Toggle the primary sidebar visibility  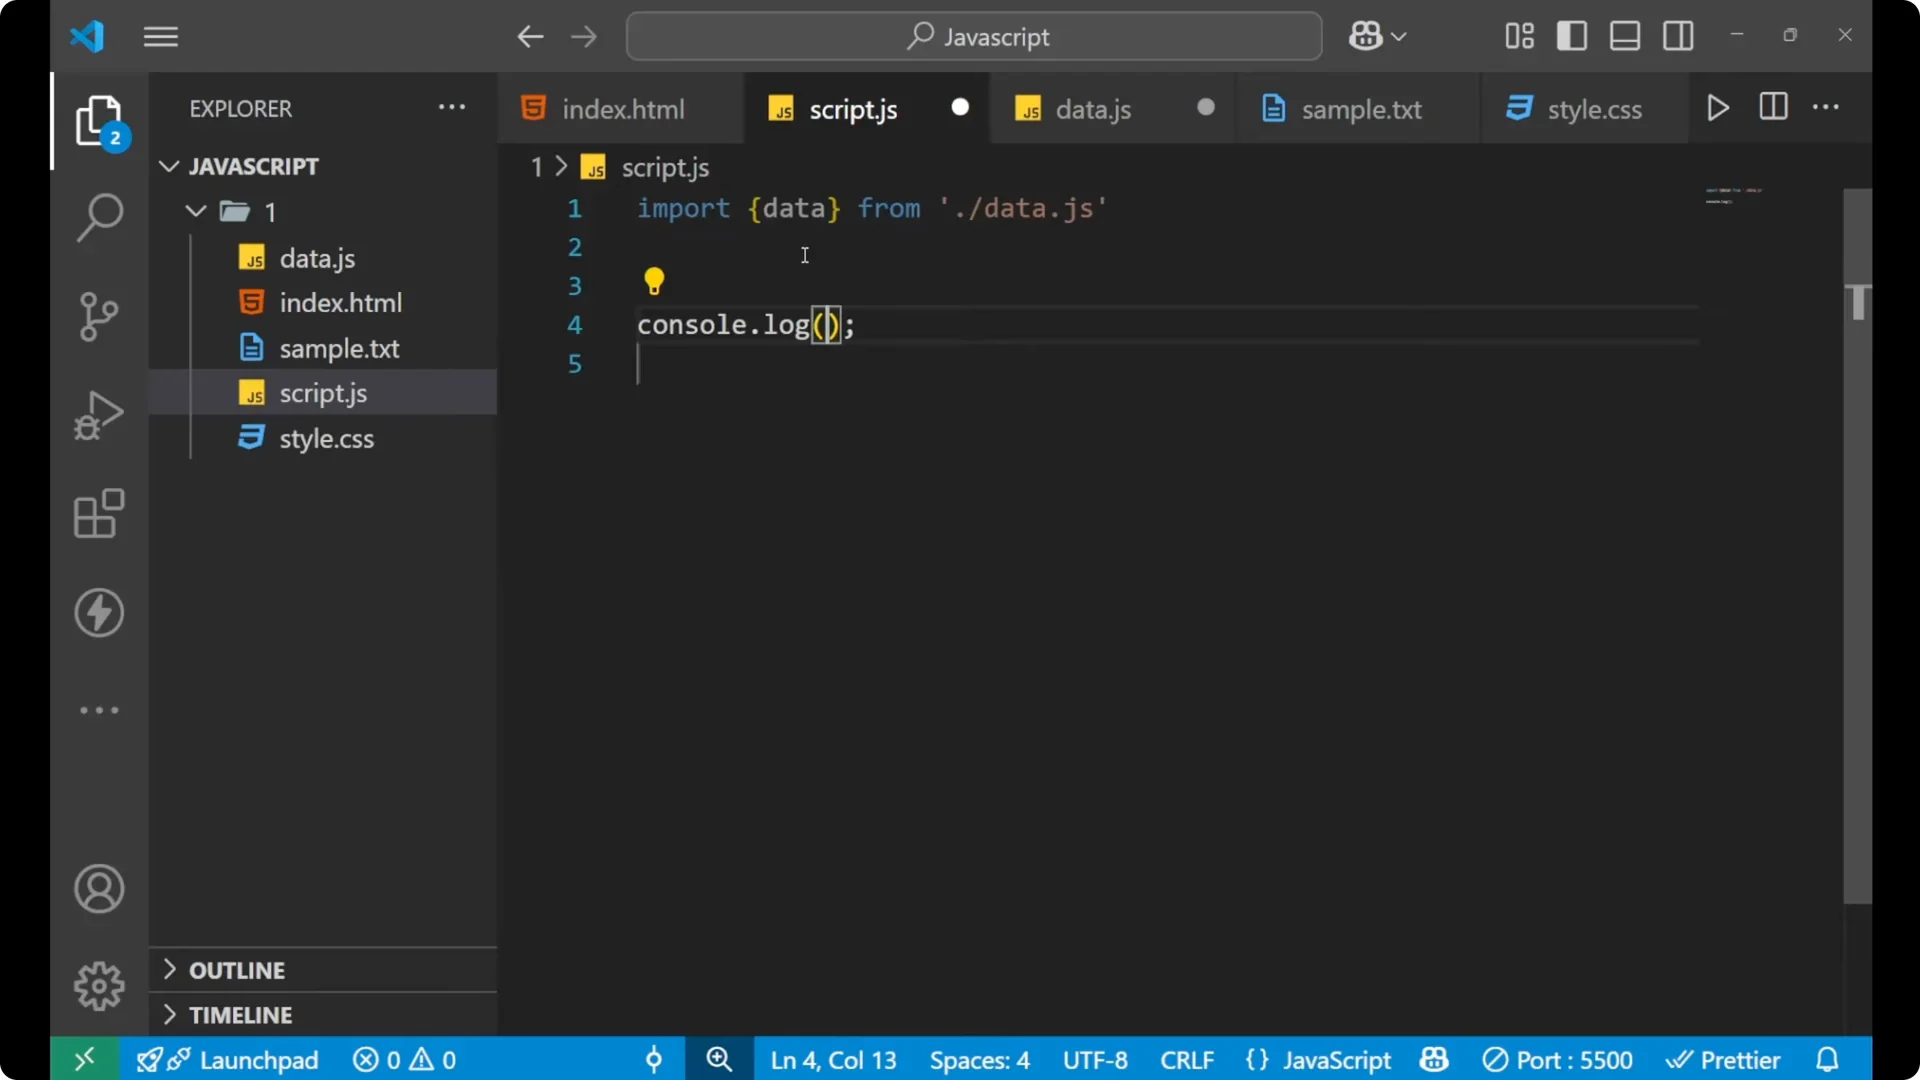1570,35
